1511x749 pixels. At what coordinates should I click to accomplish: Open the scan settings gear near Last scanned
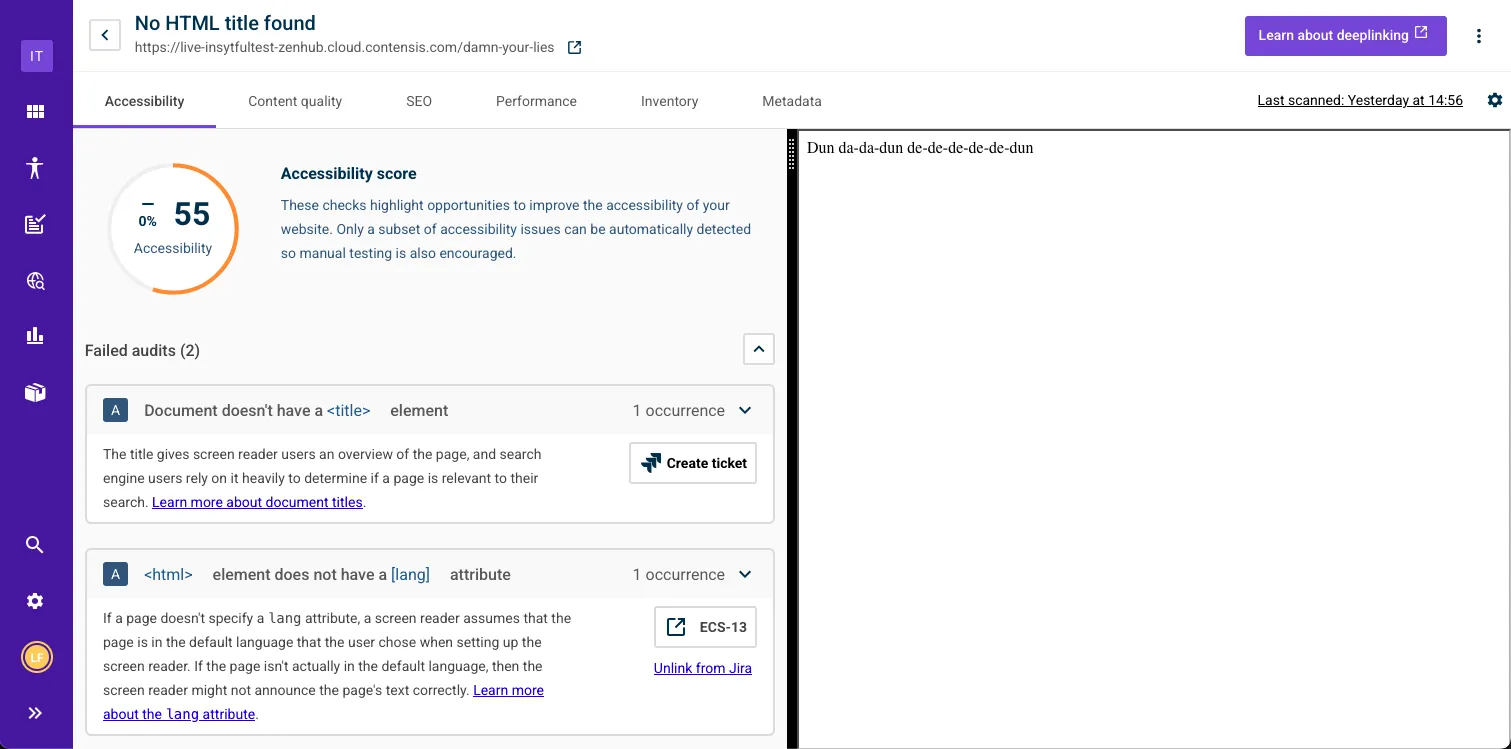(x=1495, y=100)
